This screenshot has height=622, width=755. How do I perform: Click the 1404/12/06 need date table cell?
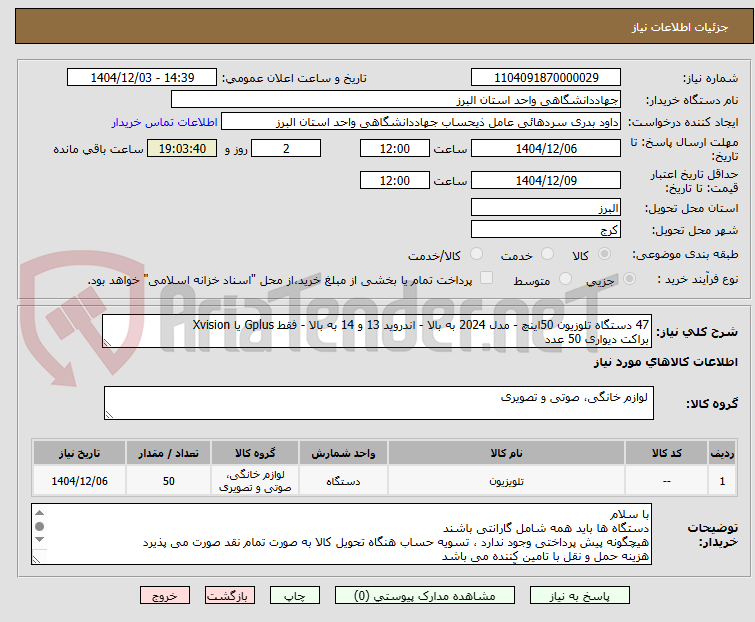tap(79, 481)
